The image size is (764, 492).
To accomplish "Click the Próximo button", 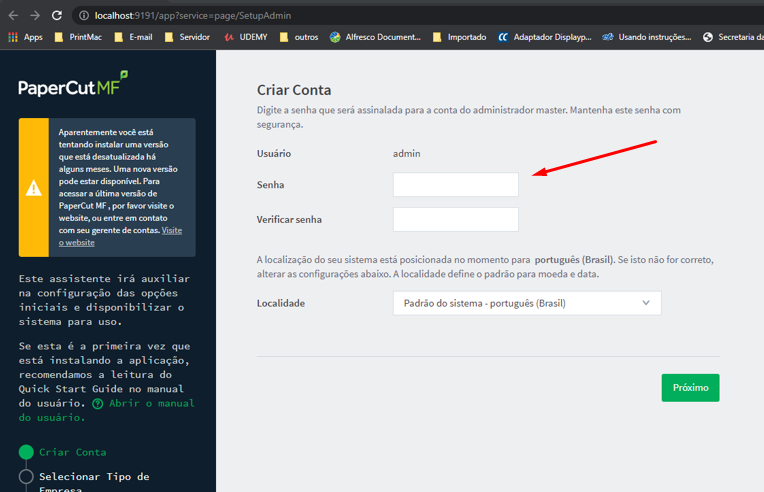I will [x=690, y=388].
